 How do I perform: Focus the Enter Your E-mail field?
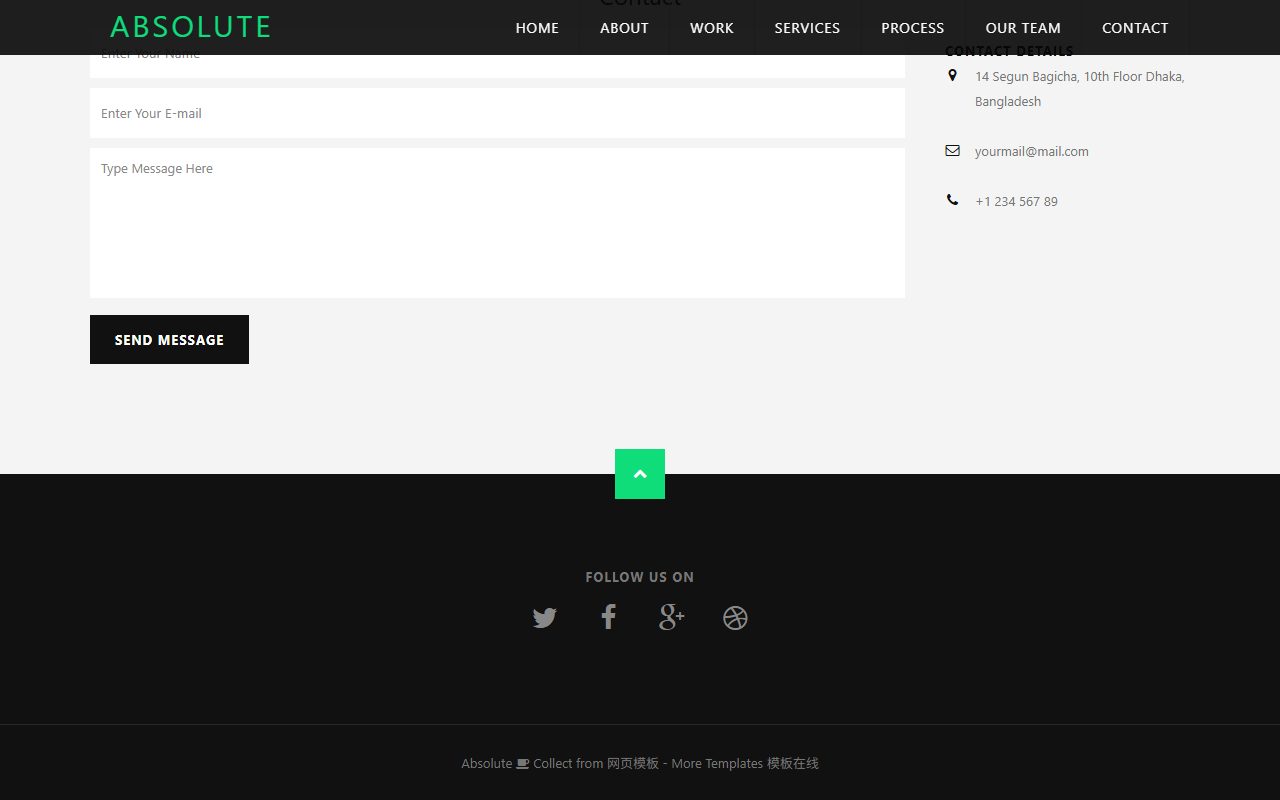497,113
